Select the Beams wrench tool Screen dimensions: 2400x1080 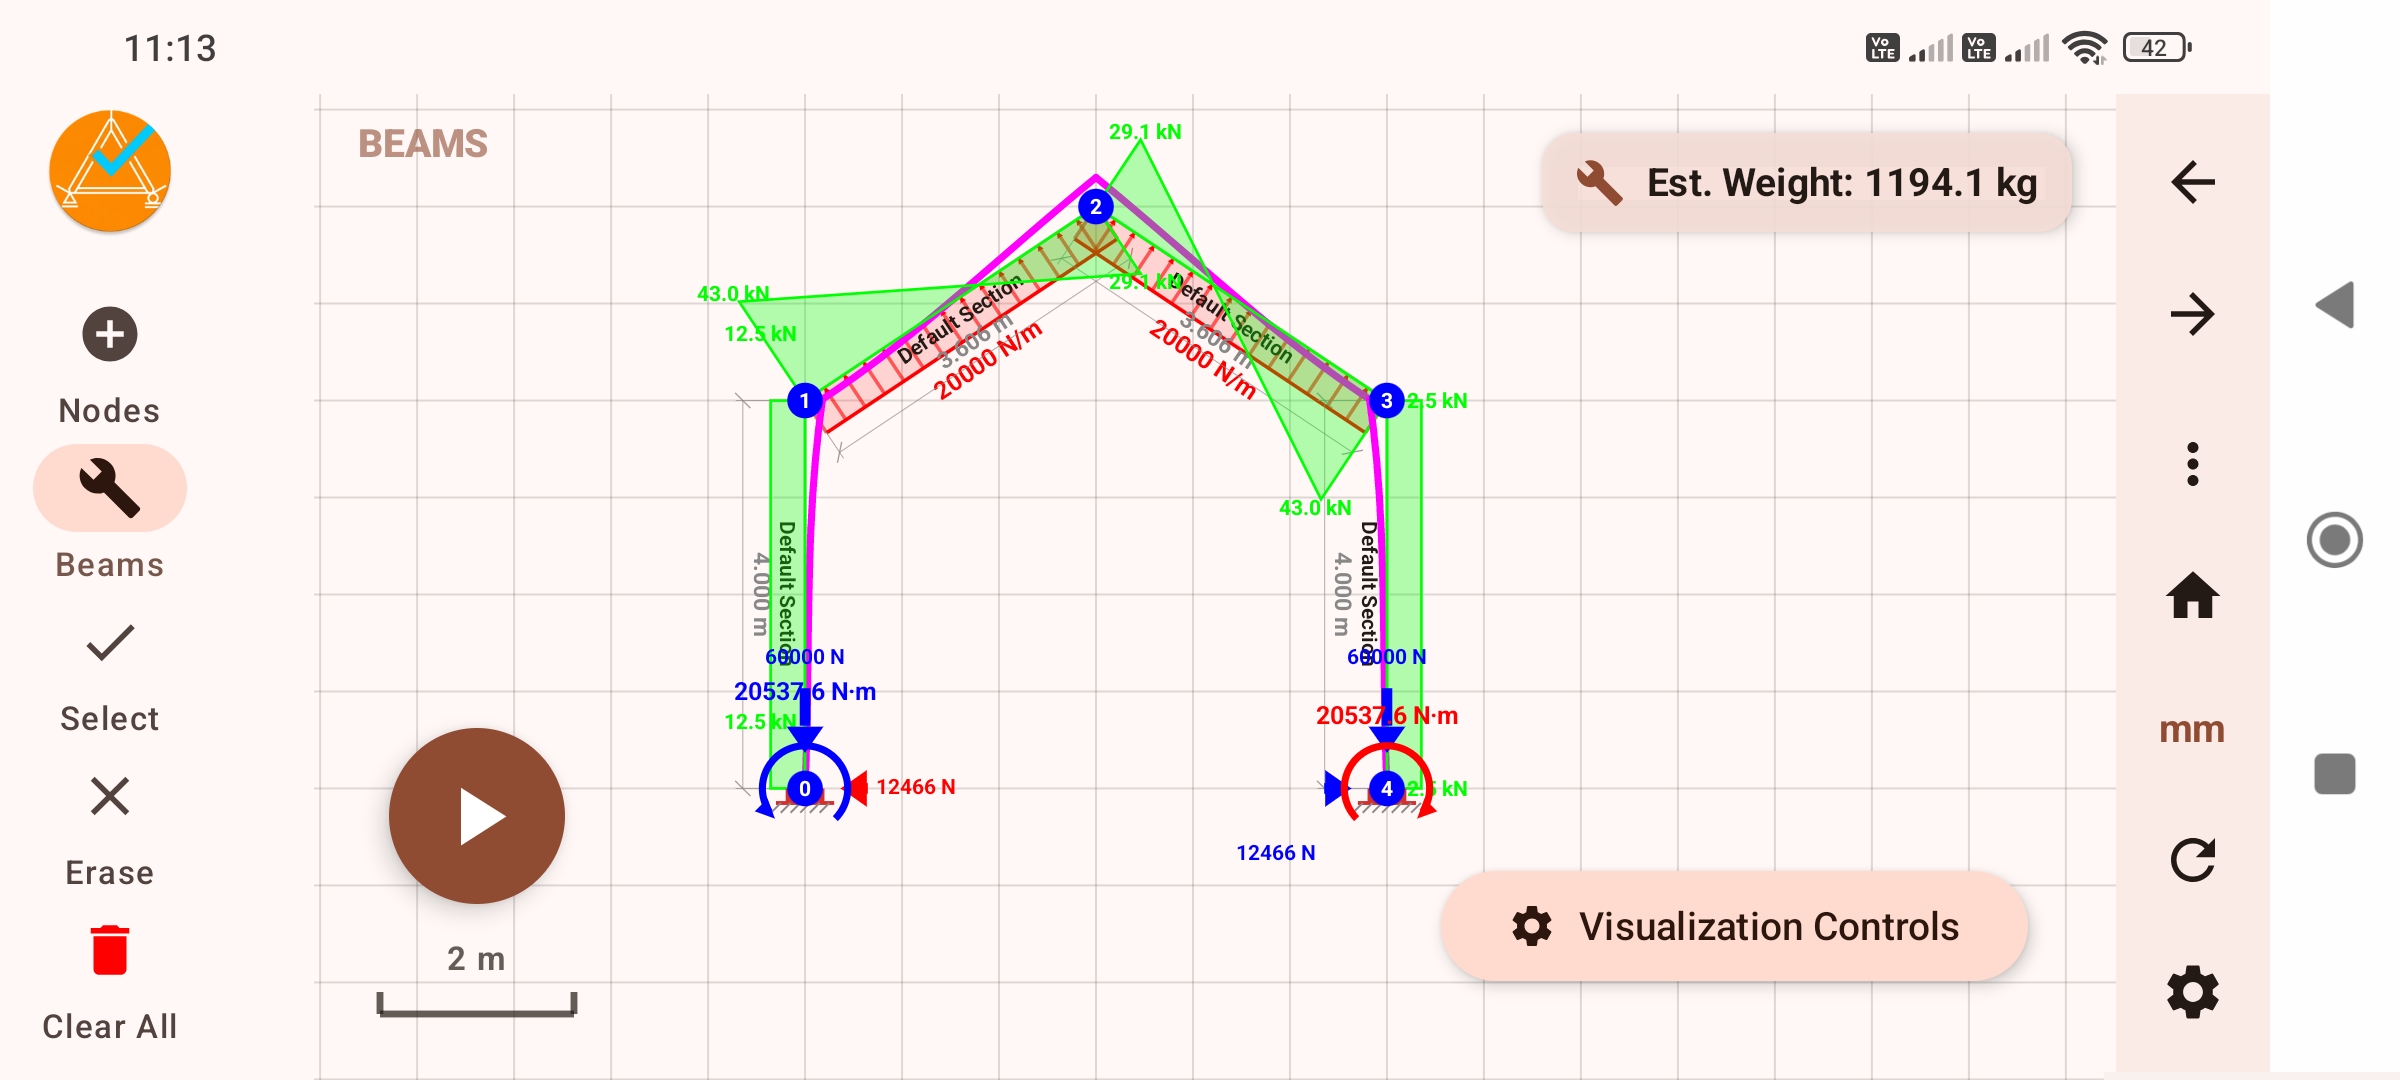[x=110, y=488]
